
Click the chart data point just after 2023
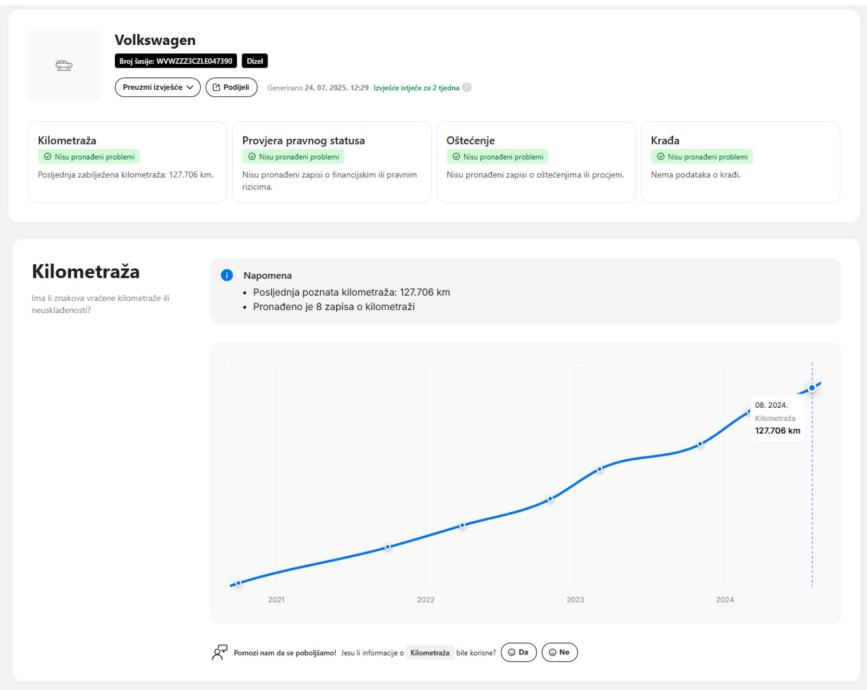600,468
